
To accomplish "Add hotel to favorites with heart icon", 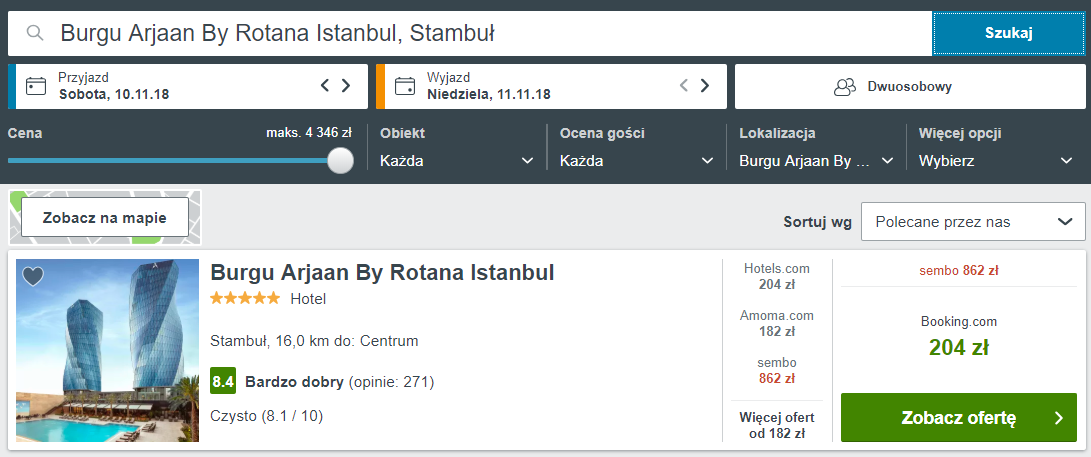I will click(x=33, y=276).
